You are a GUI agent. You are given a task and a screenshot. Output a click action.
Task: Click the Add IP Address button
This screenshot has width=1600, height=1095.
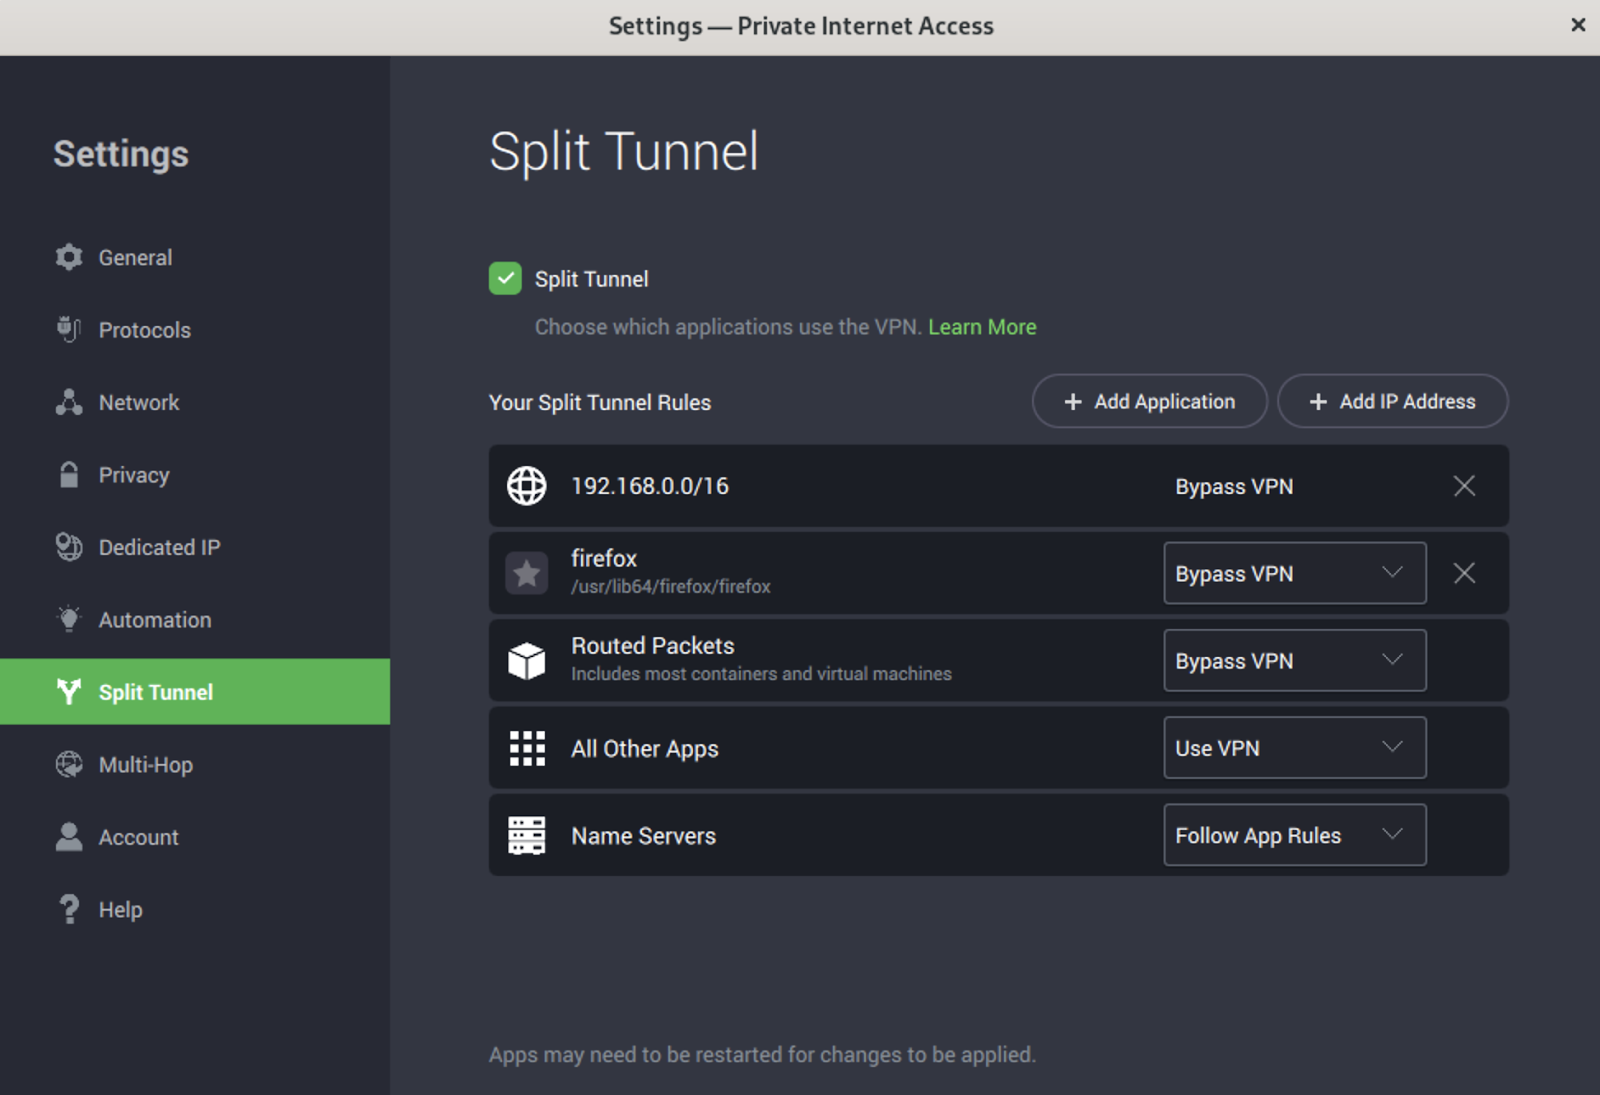(1392, 401)
